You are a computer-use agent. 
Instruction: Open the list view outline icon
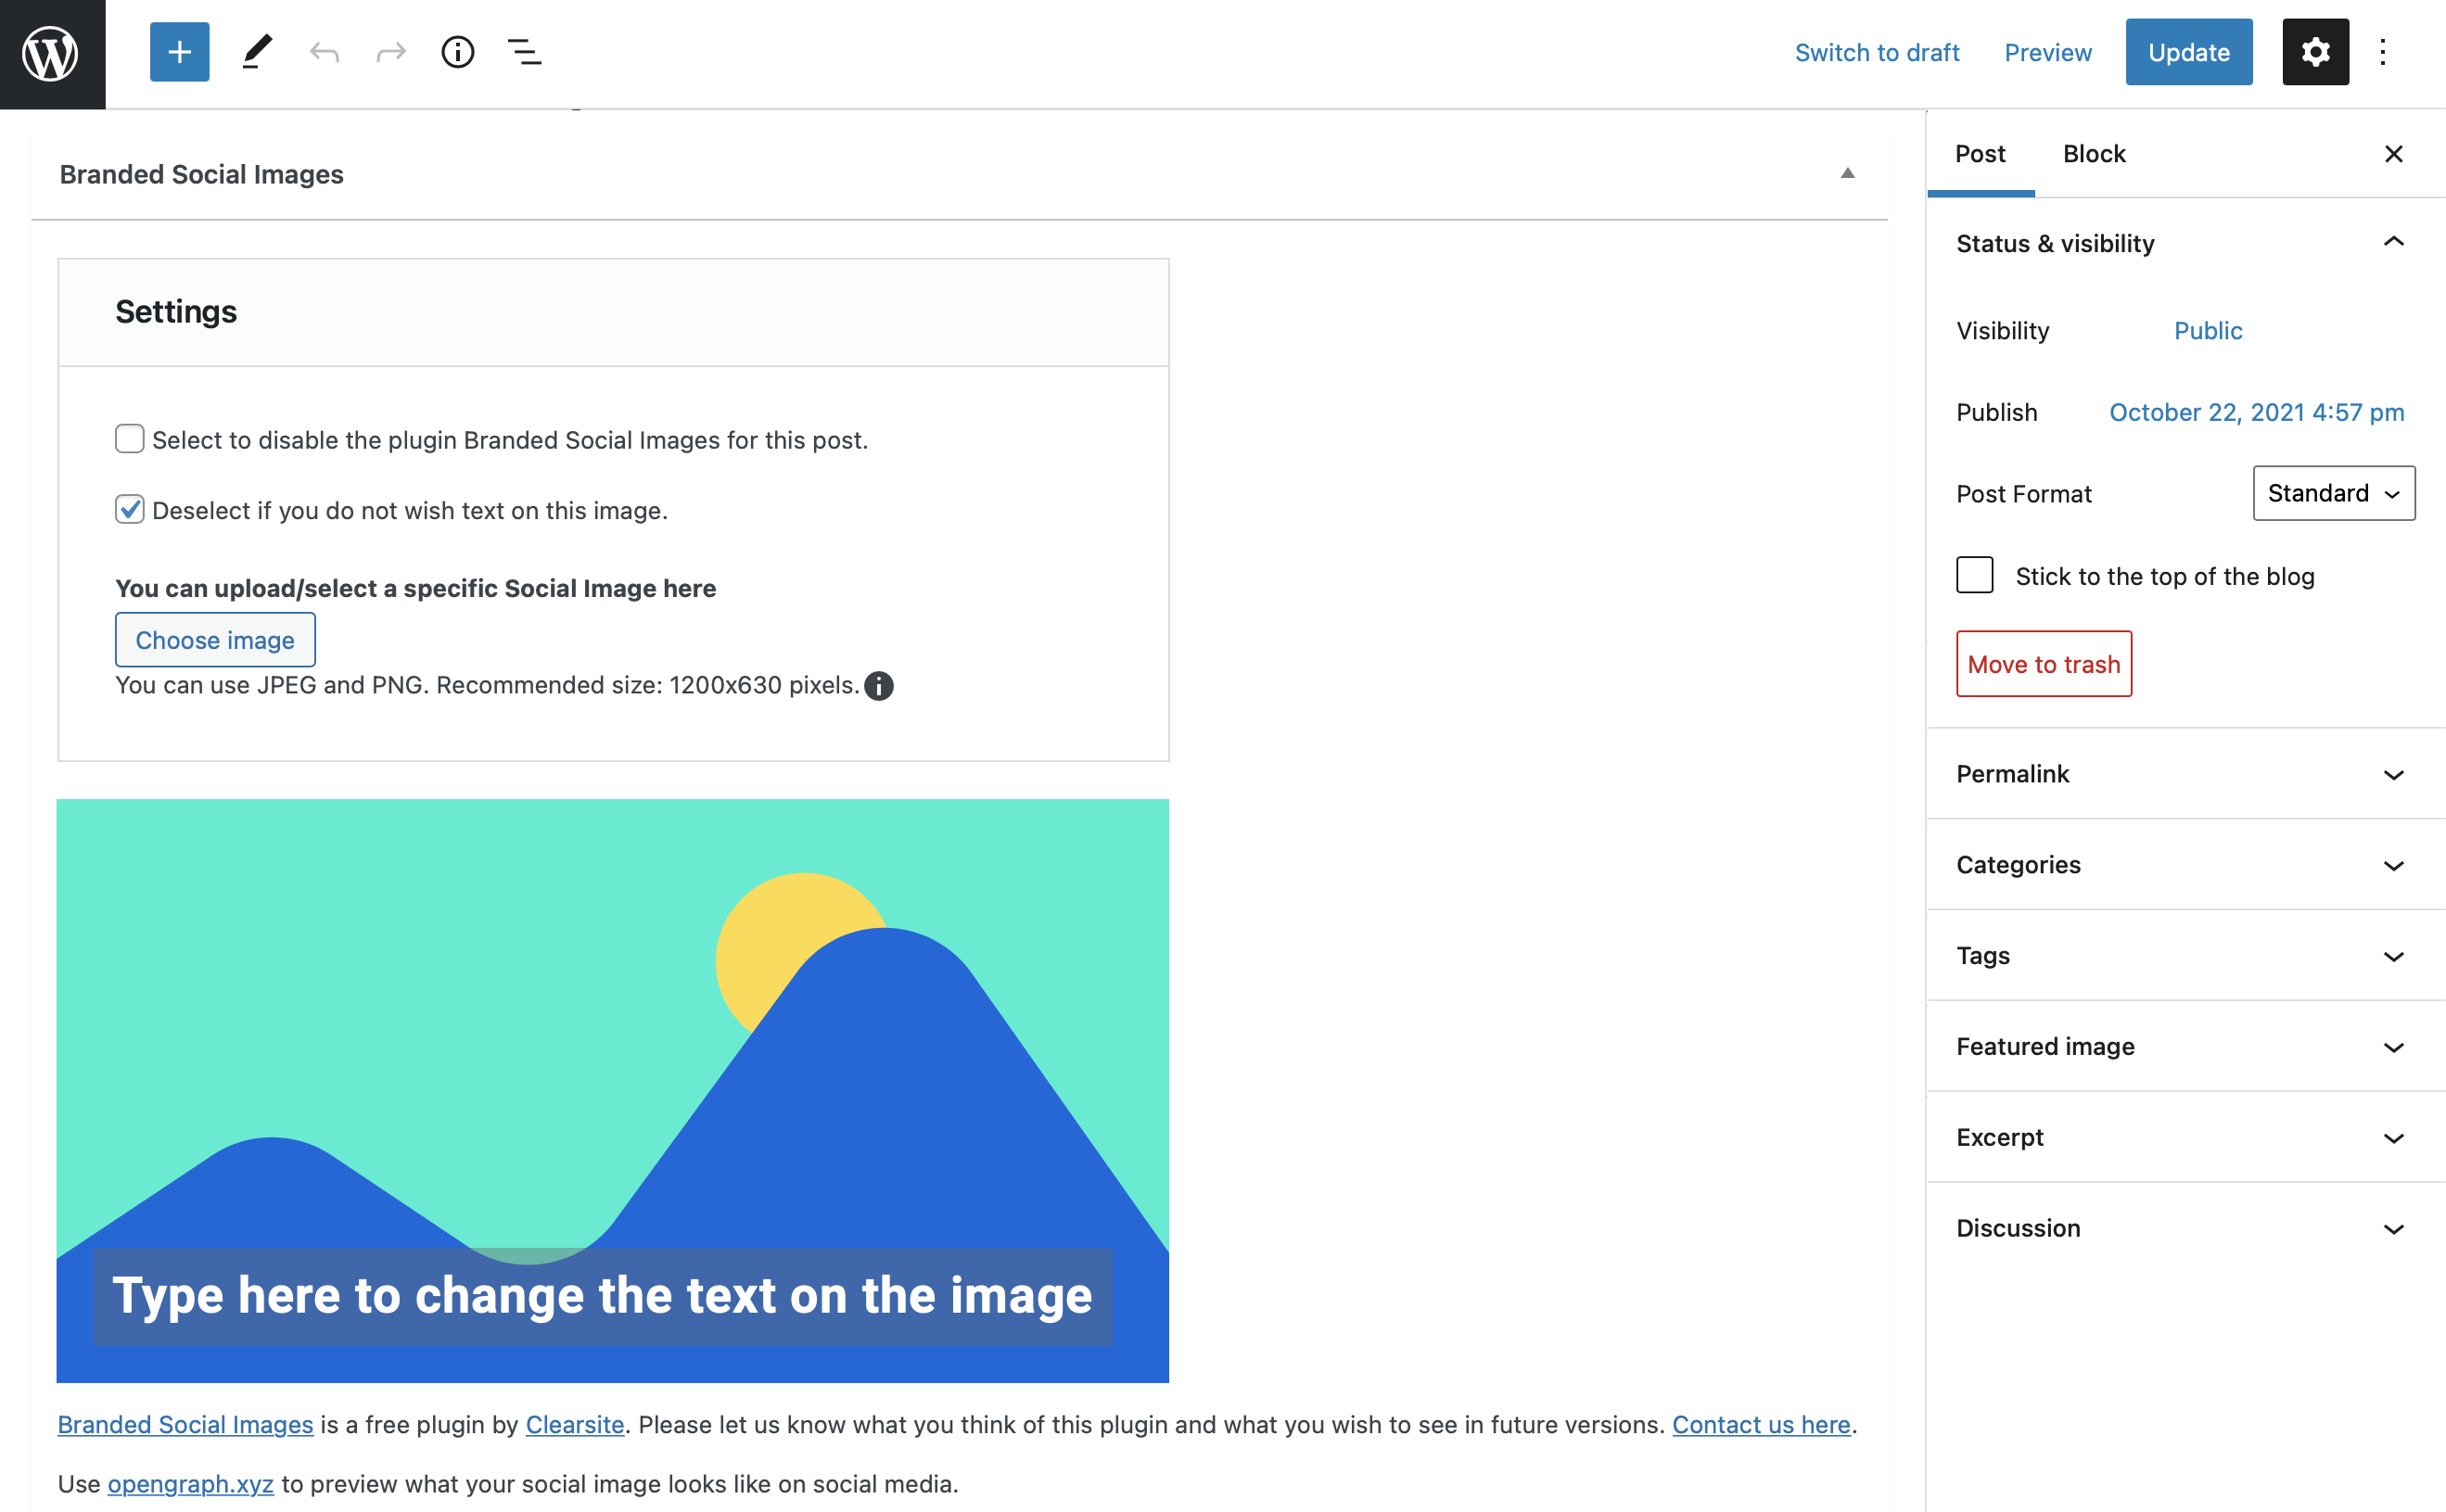point(524,52)
